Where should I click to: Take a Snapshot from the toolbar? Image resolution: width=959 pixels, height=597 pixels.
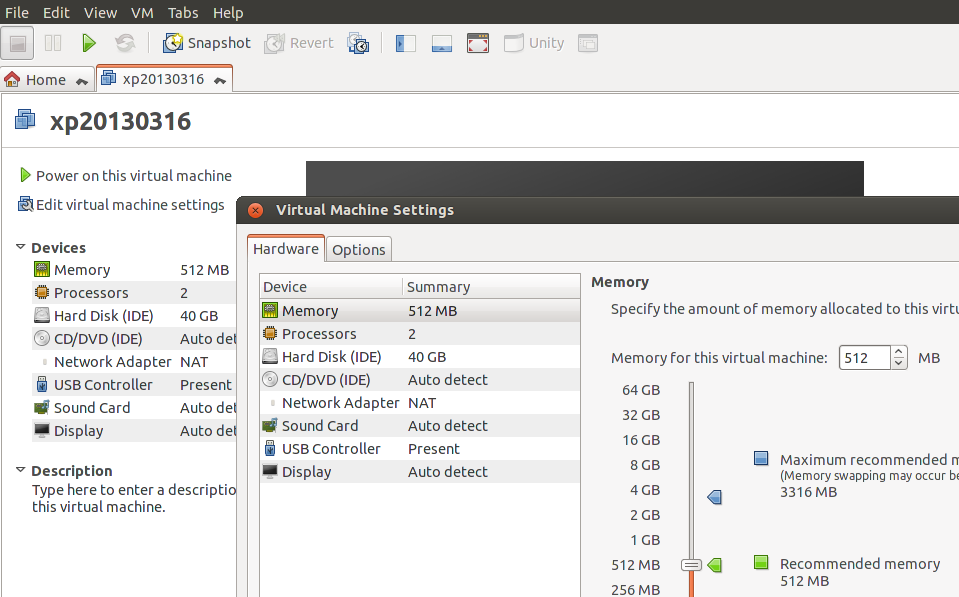tap(206, 43)
